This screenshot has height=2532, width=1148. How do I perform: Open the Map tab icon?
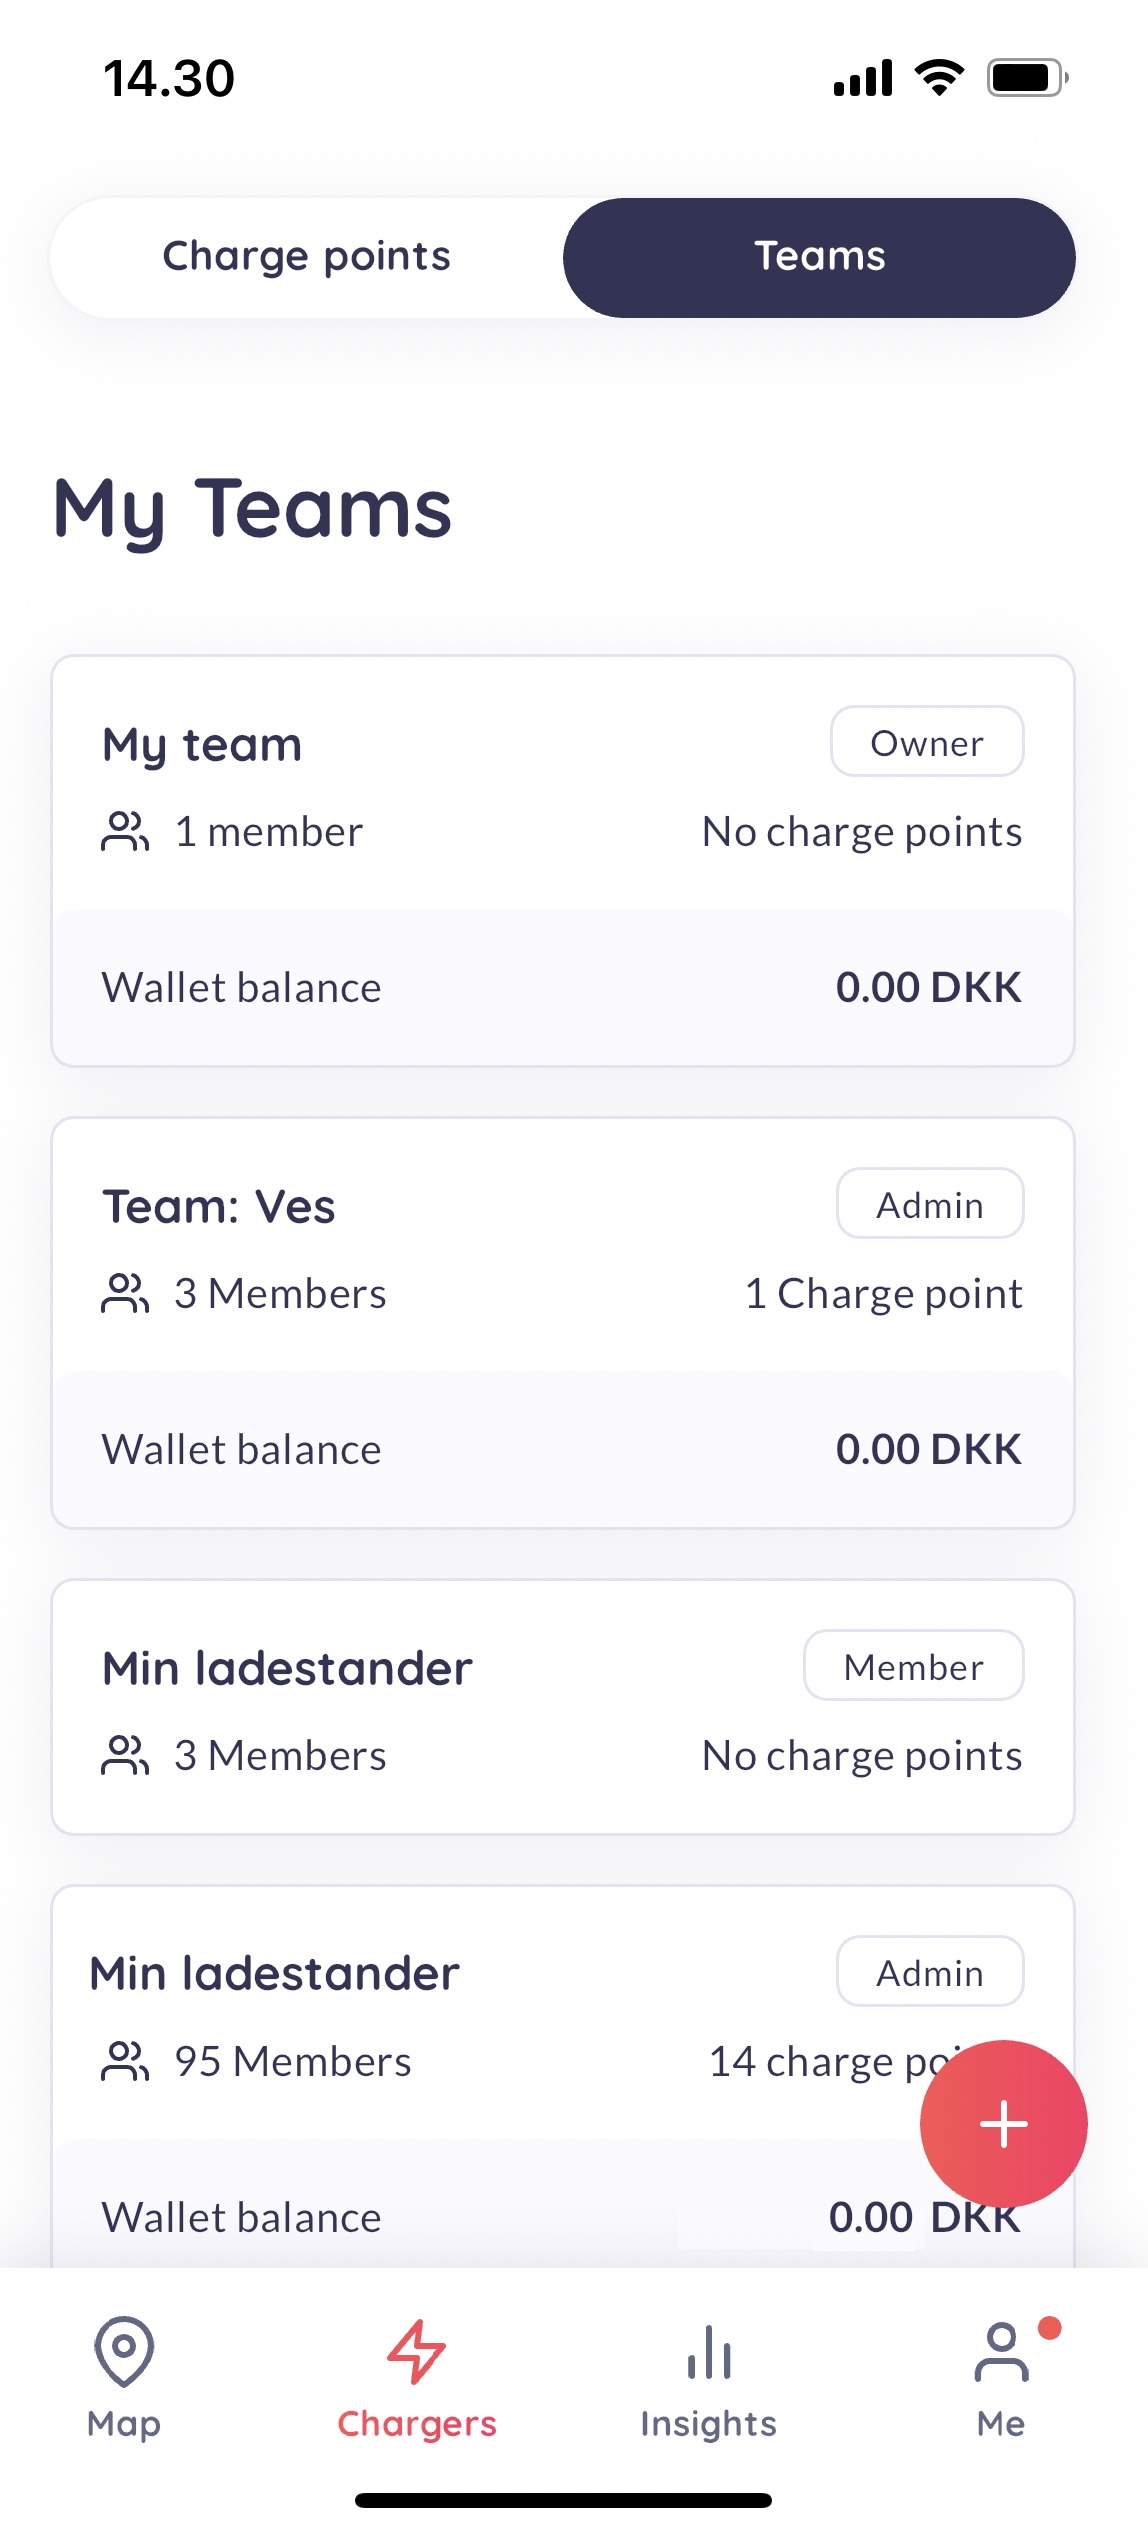[124, 2351]
